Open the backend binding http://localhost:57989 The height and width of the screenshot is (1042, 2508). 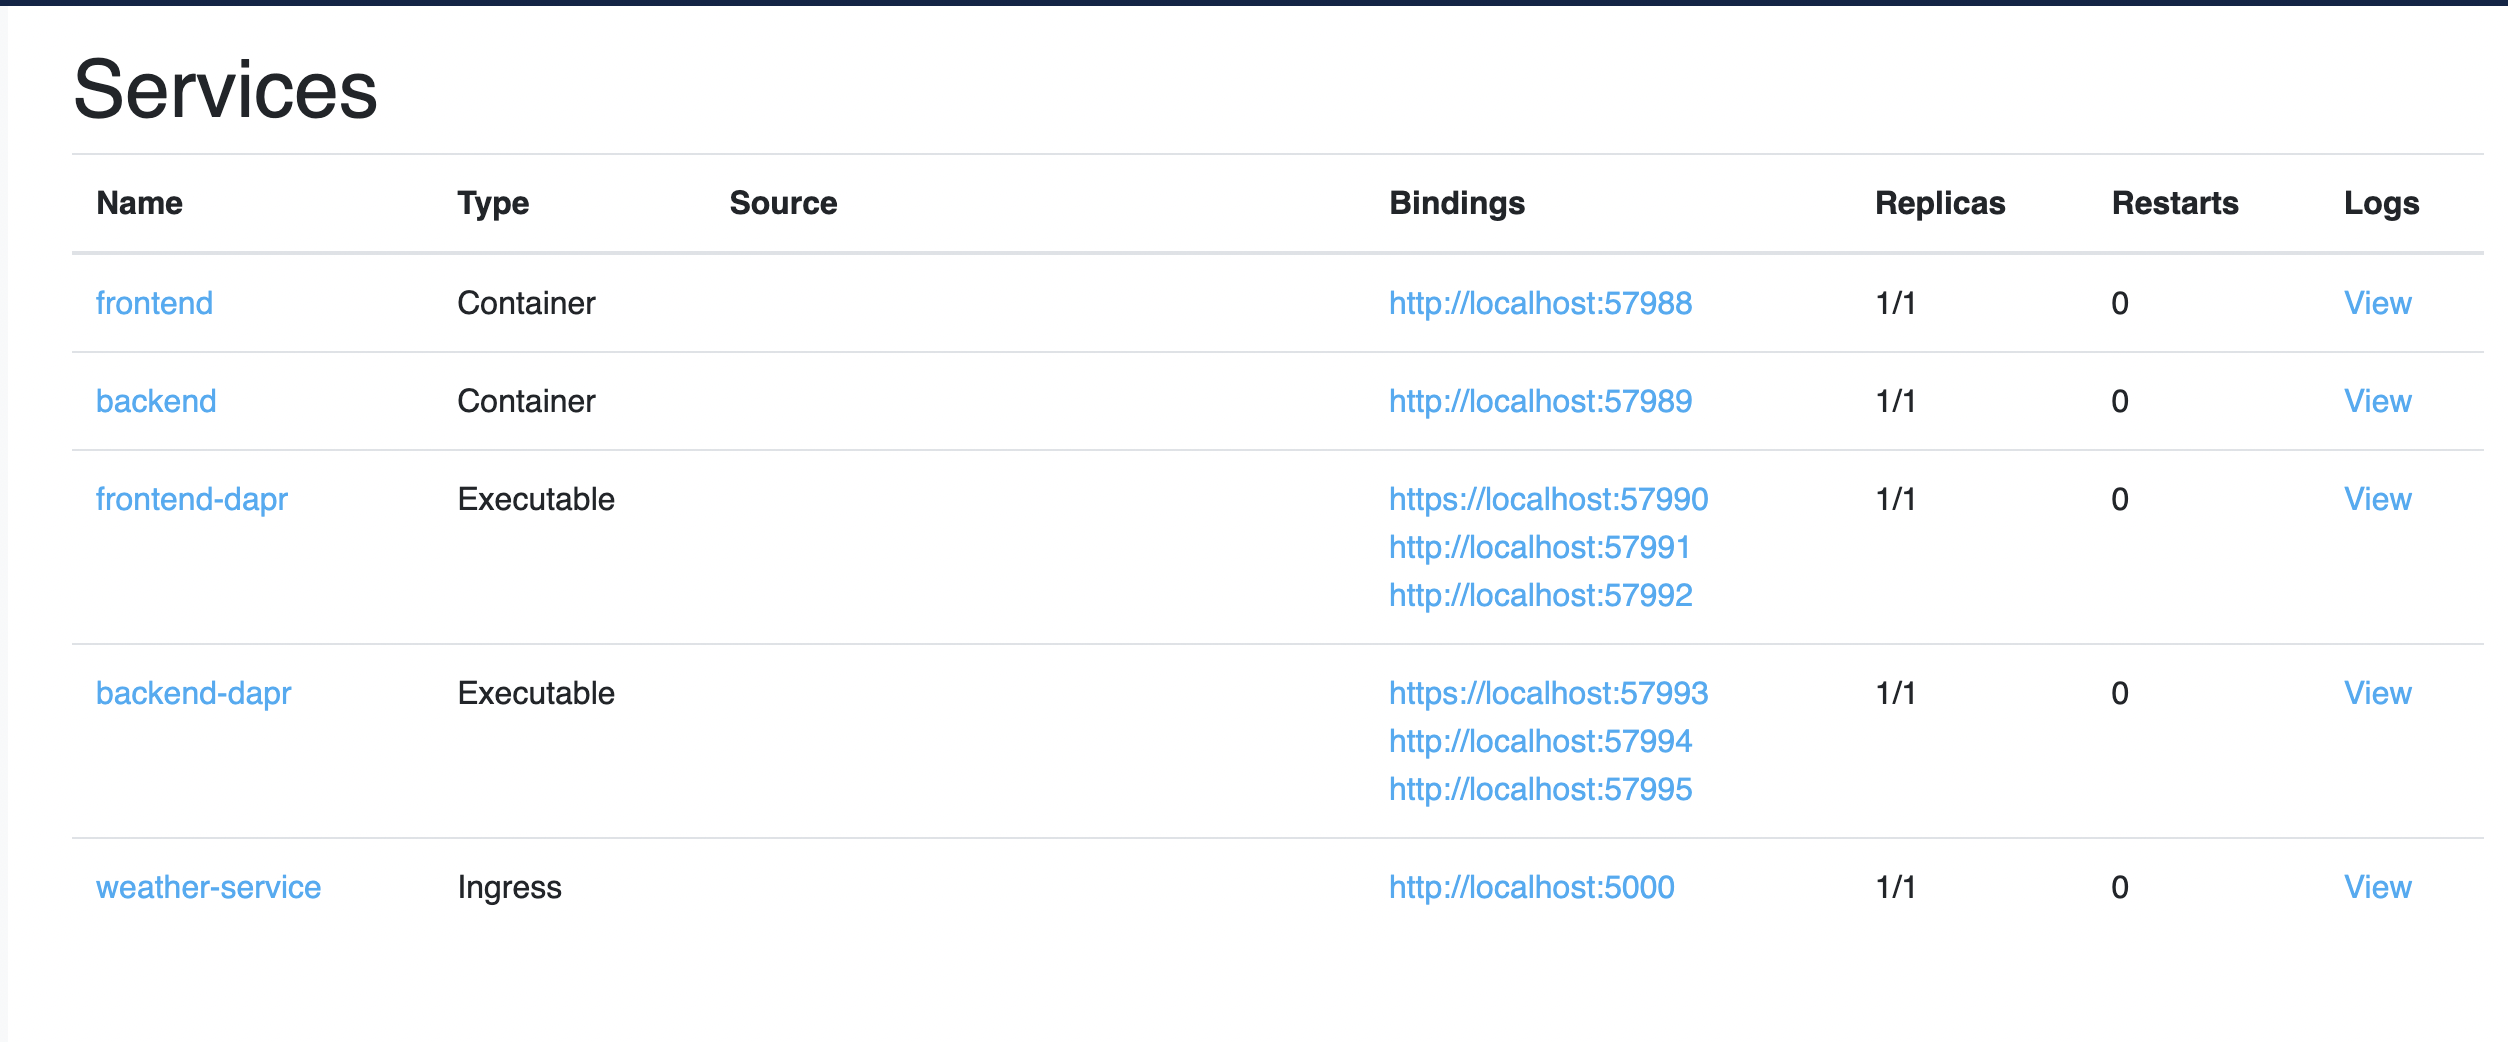point(1540,401)
